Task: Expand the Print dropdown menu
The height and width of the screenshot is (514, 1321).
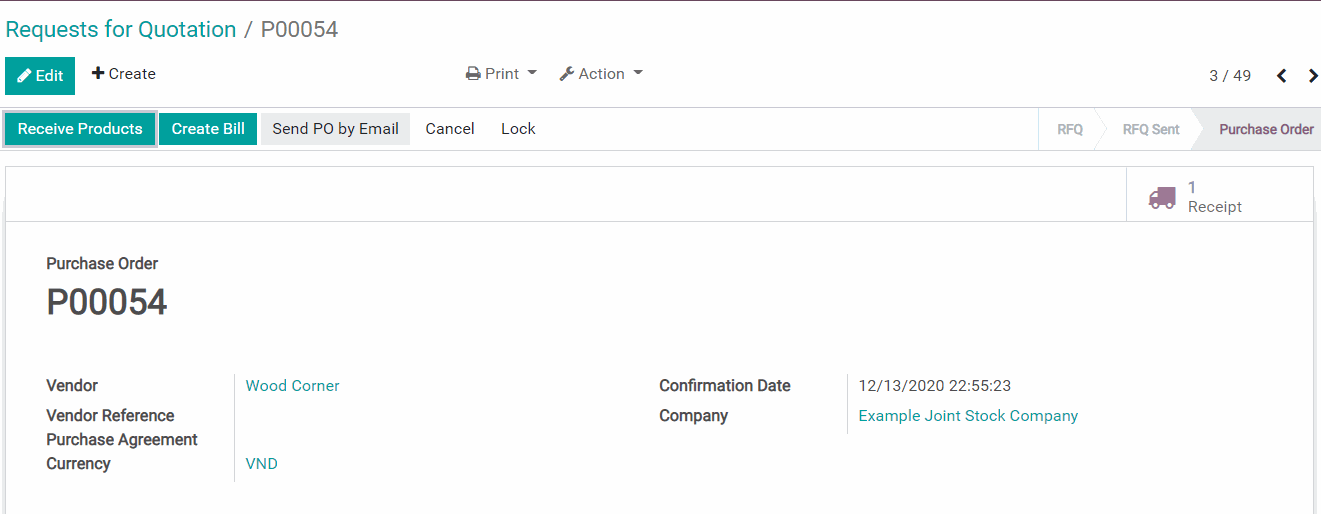Action: pos(502,74)
